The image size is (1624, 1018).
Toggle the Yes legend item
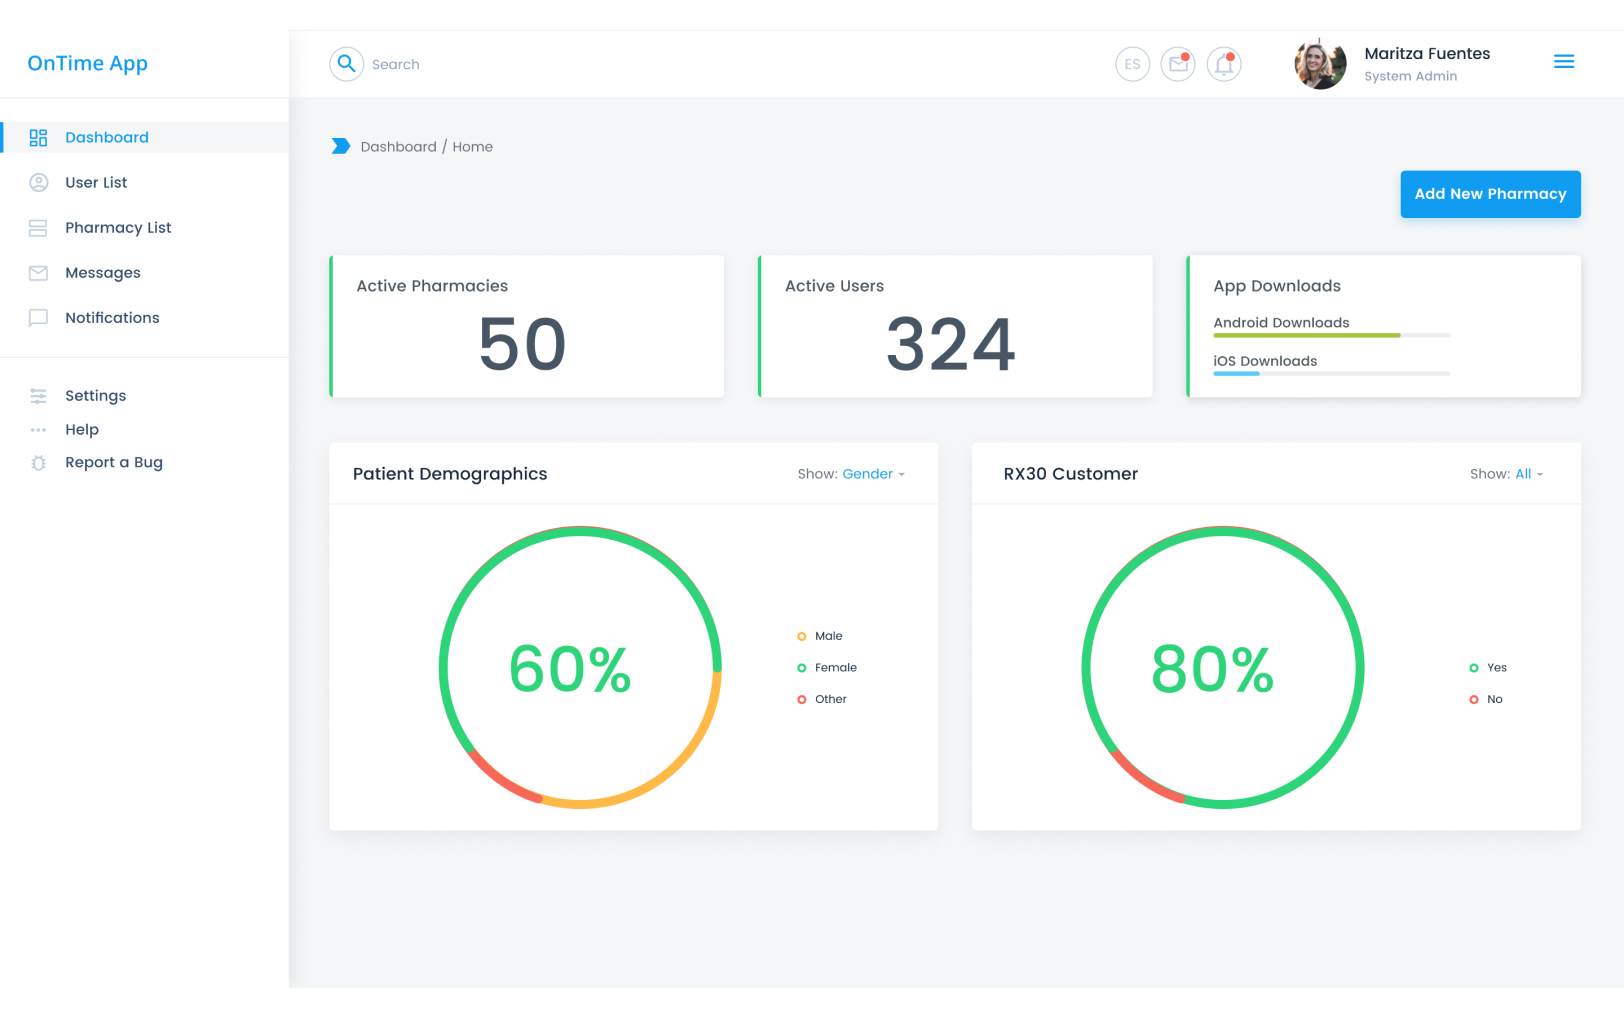click(1488, 668)
